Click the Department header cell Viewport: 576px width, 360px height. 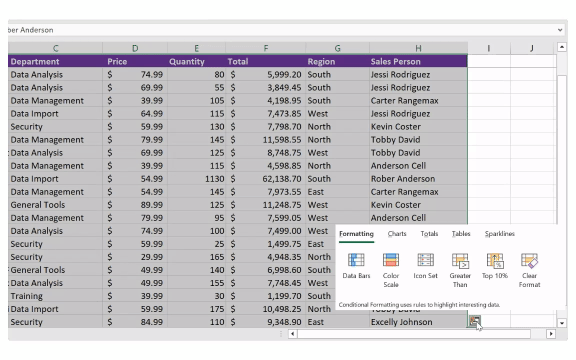point(55,61)
